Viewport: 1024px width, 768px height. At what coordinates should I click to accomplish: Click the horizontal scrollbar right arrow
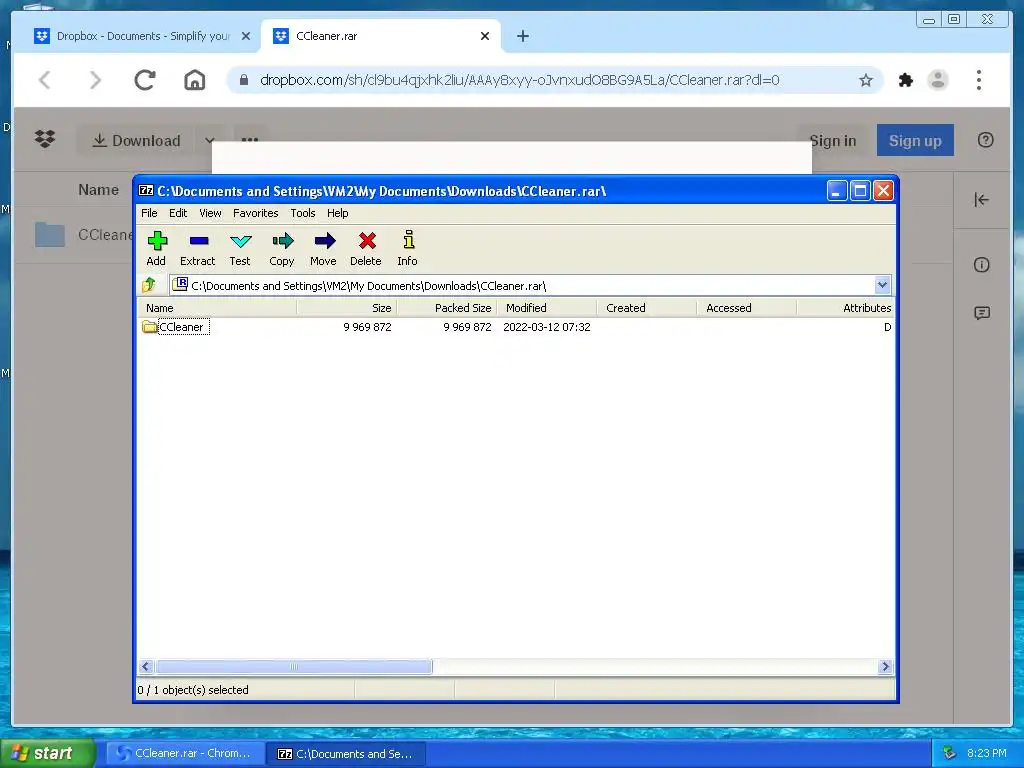885,667
